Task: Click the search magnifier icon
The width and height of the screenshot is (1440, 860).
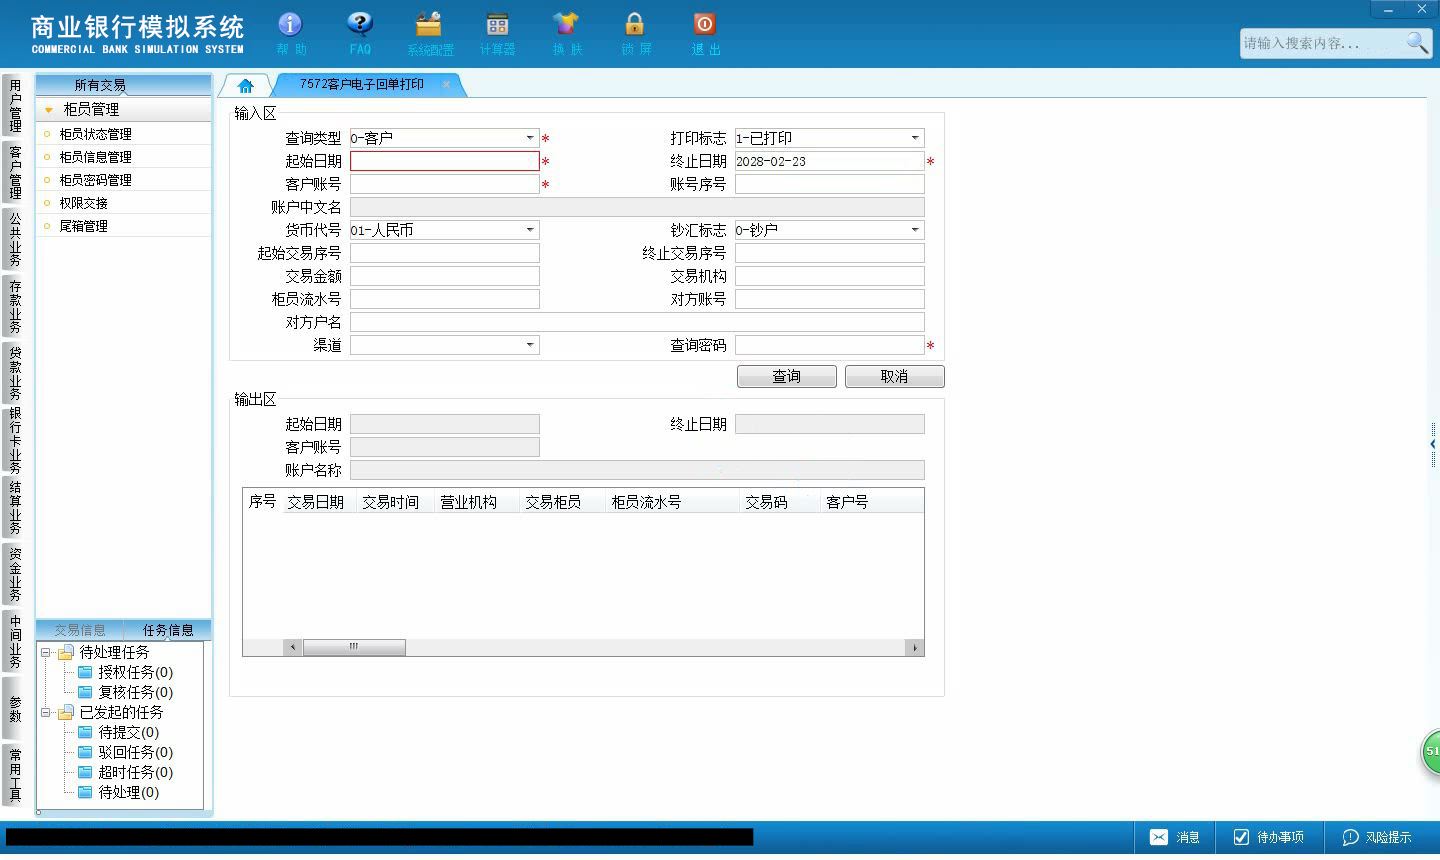Action: tap(1416, 43)
